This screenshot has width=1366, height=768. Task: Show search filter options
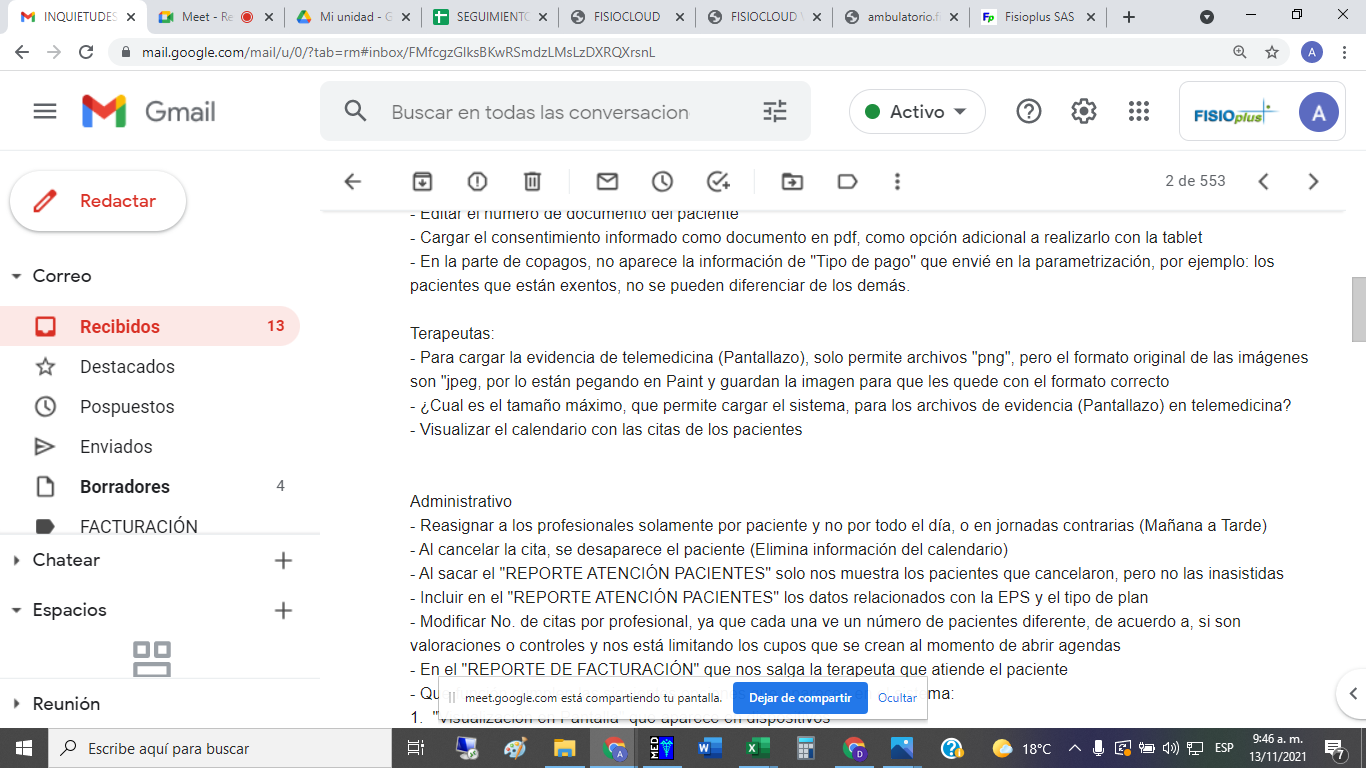point(775,112)
